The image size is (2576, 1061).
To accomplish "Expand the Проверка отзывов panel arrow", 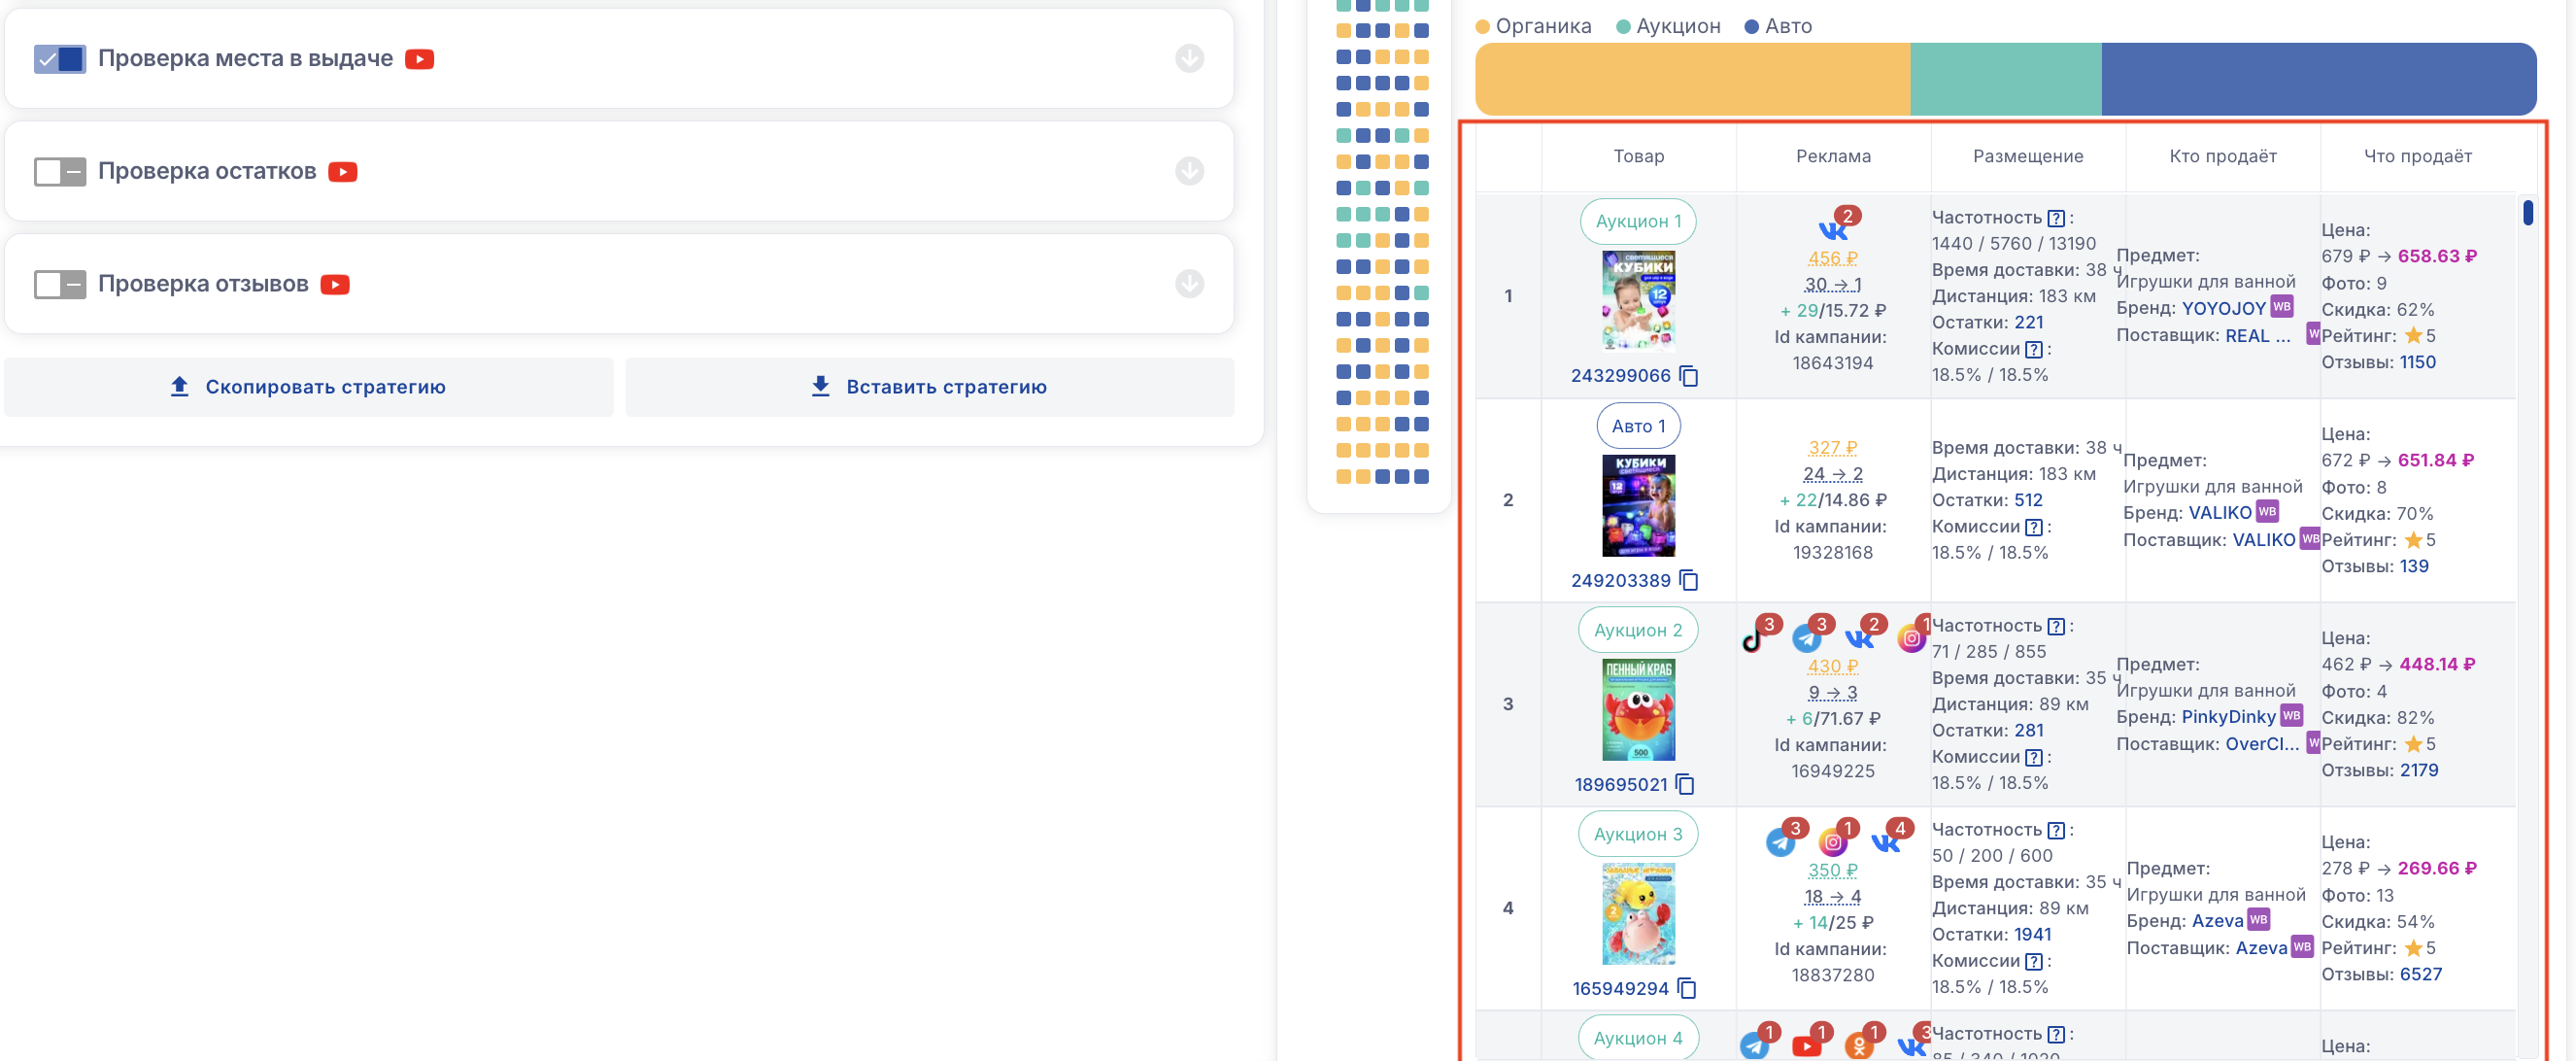I will [1189, 285].
